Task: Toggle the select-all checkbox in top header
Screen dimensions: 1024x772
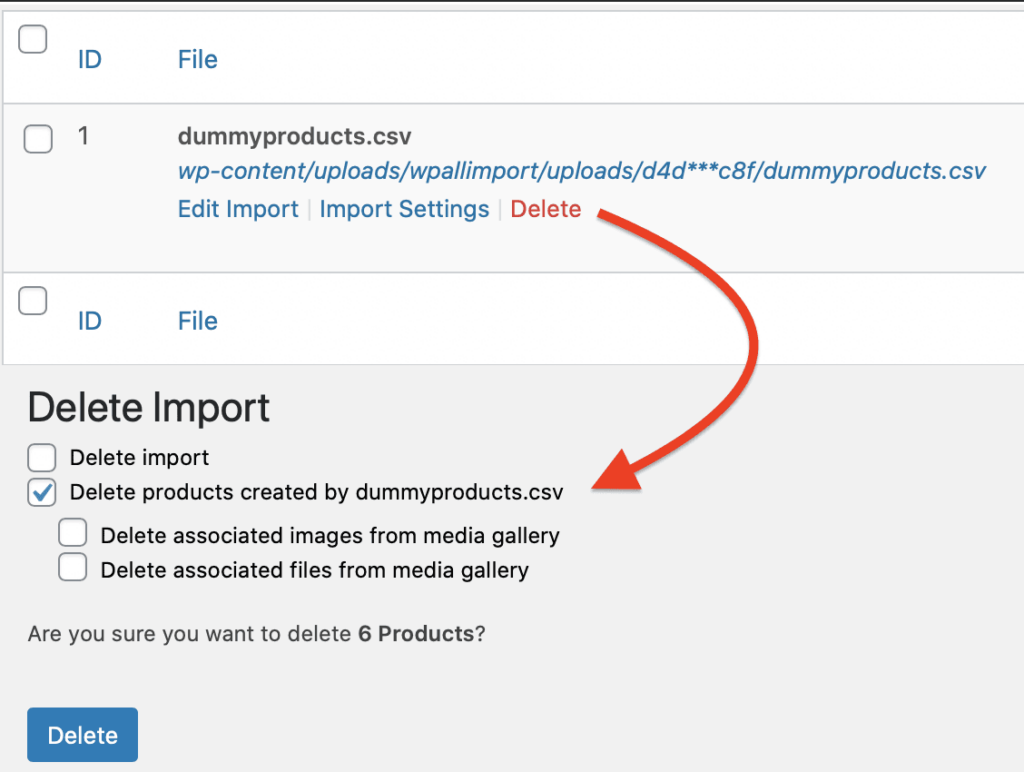Action: tap(33, 38)
